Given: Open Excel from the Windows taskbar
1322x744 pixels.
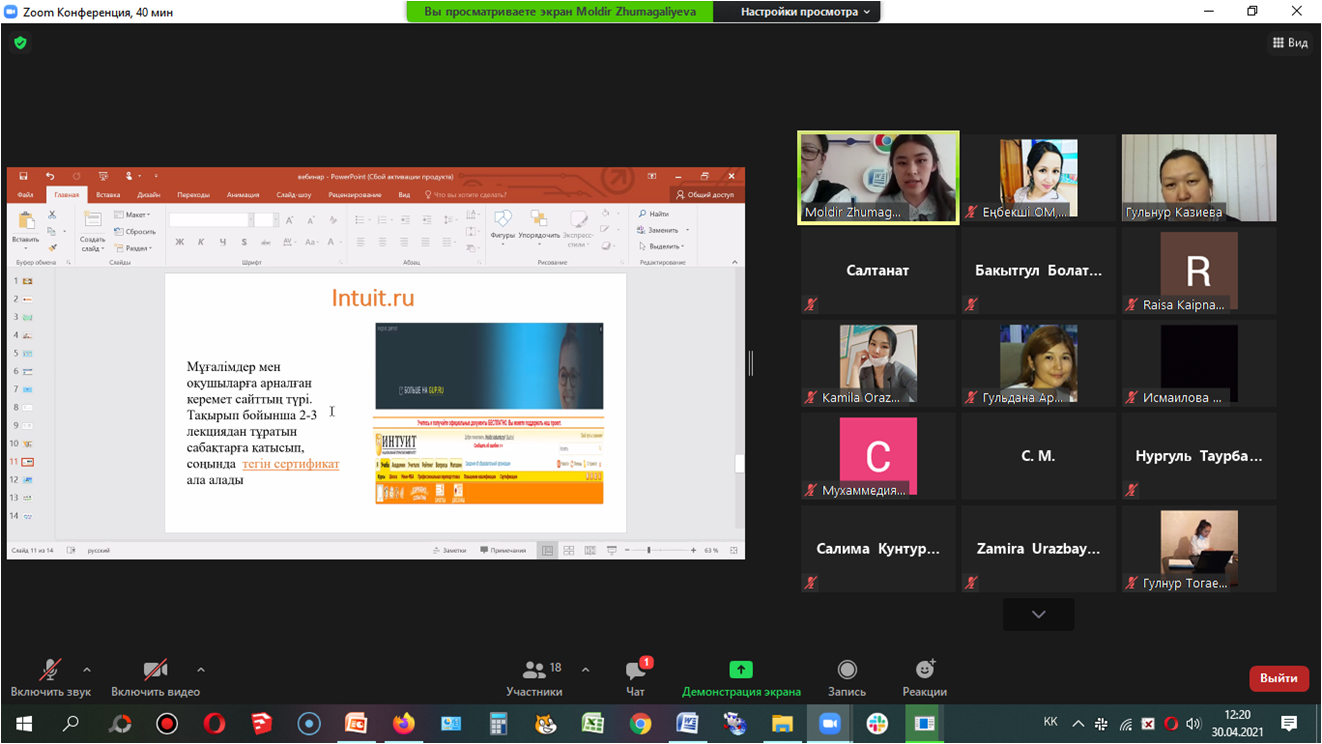Looking at the screenshot, I should [593, 723].
